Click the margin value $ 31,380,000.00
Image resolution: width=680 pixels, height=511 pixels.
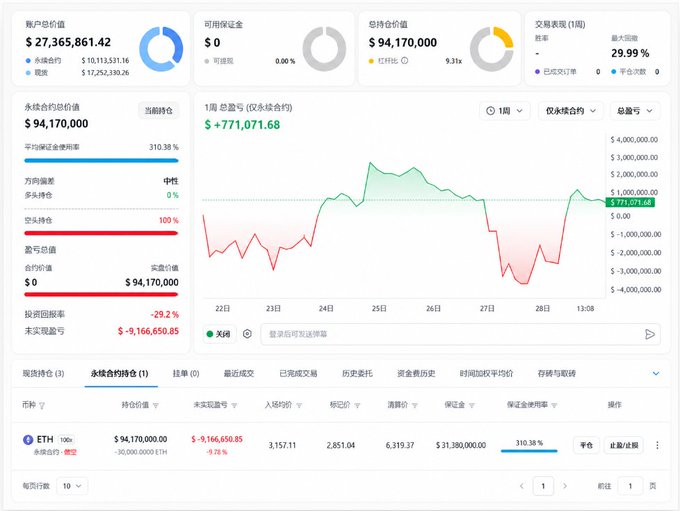pos(461,445)
